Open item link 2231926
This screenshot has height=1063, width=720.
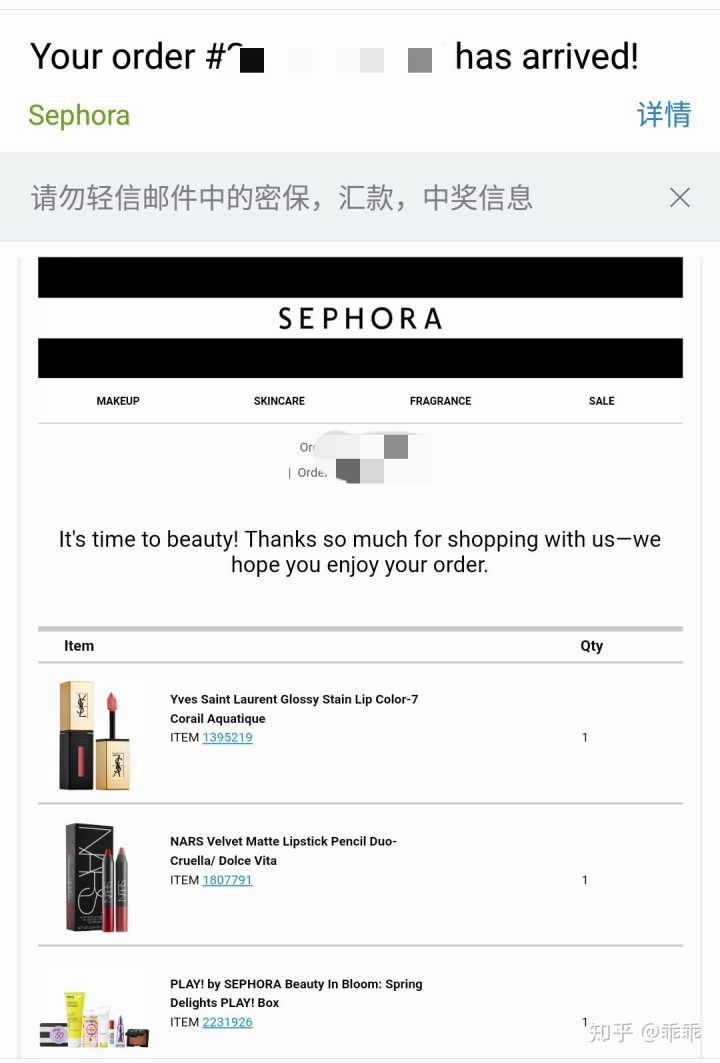227,1022
